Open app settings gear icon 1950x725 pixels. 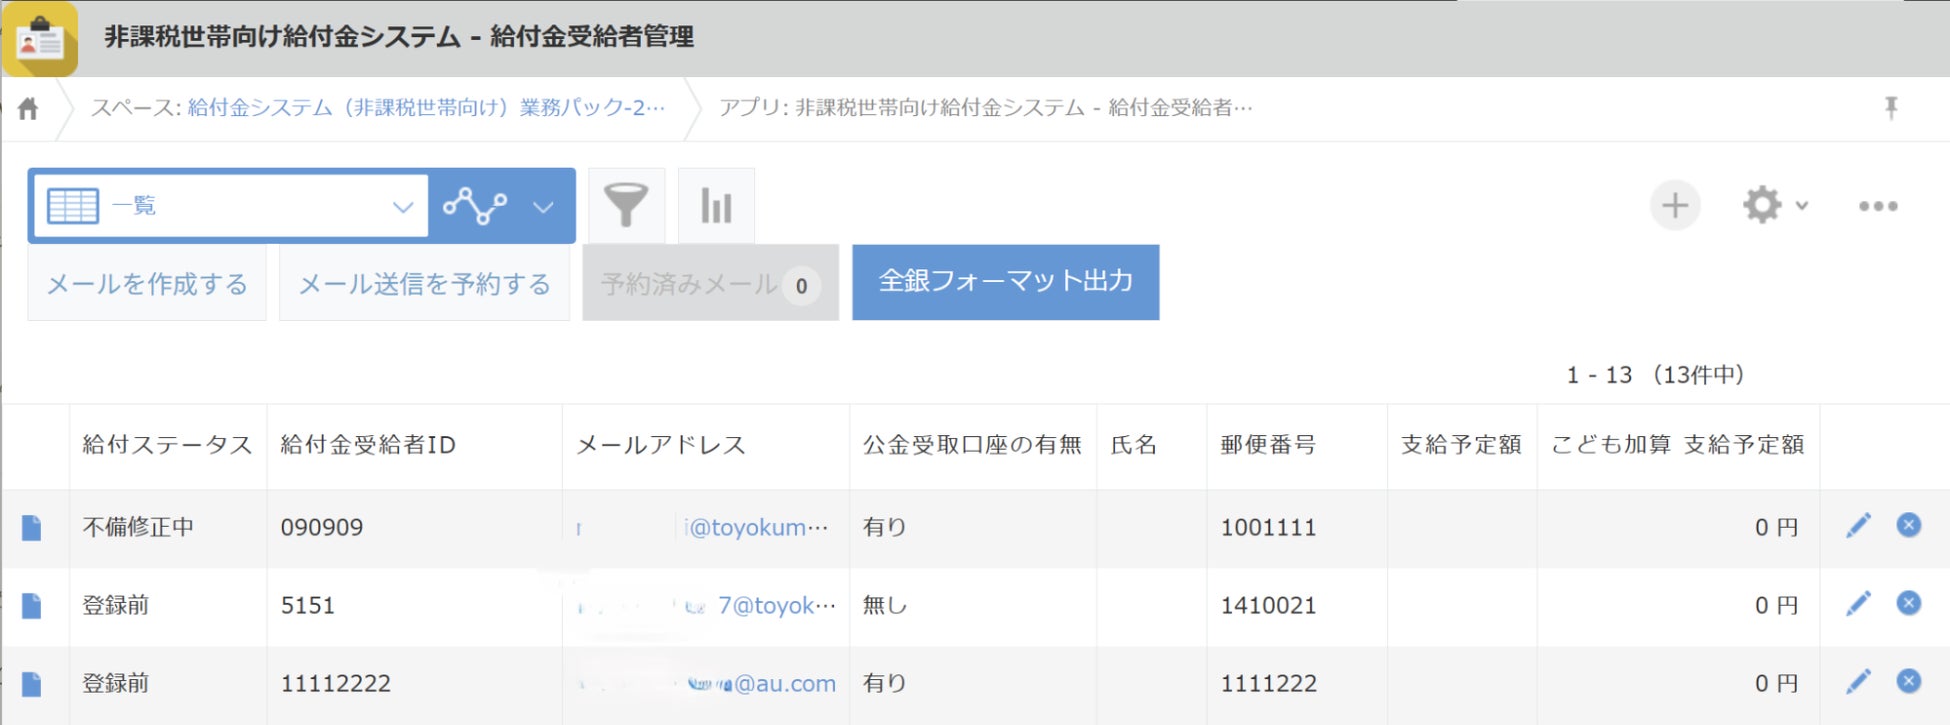click(1762, 205)
